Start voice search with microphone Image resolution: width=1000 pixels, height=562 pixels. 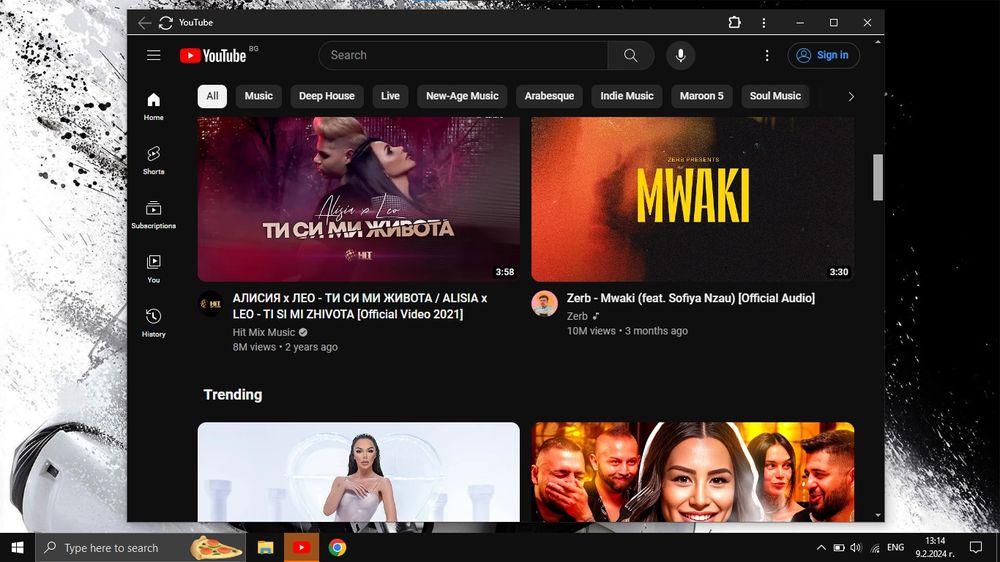(680, 55)
